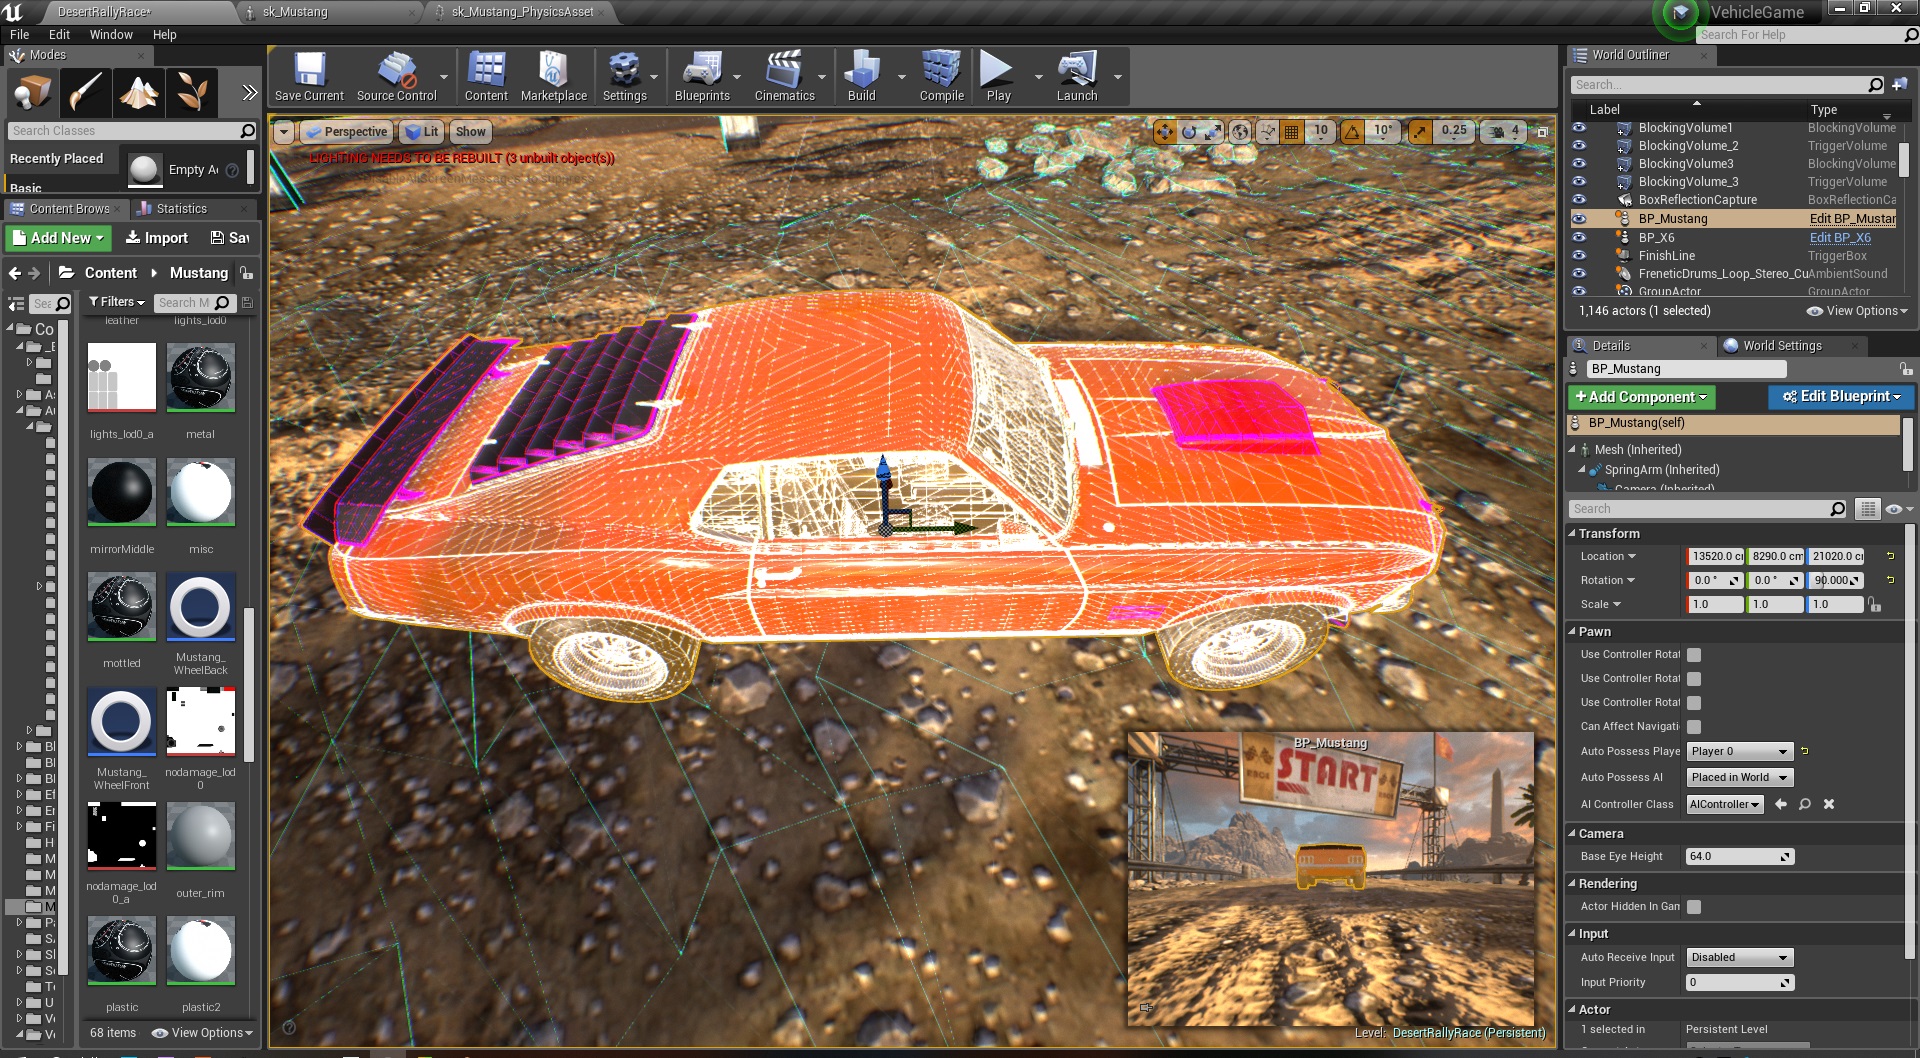Click the Perspective view button
1920x1058 pixels.
click(x=346, y=132)
